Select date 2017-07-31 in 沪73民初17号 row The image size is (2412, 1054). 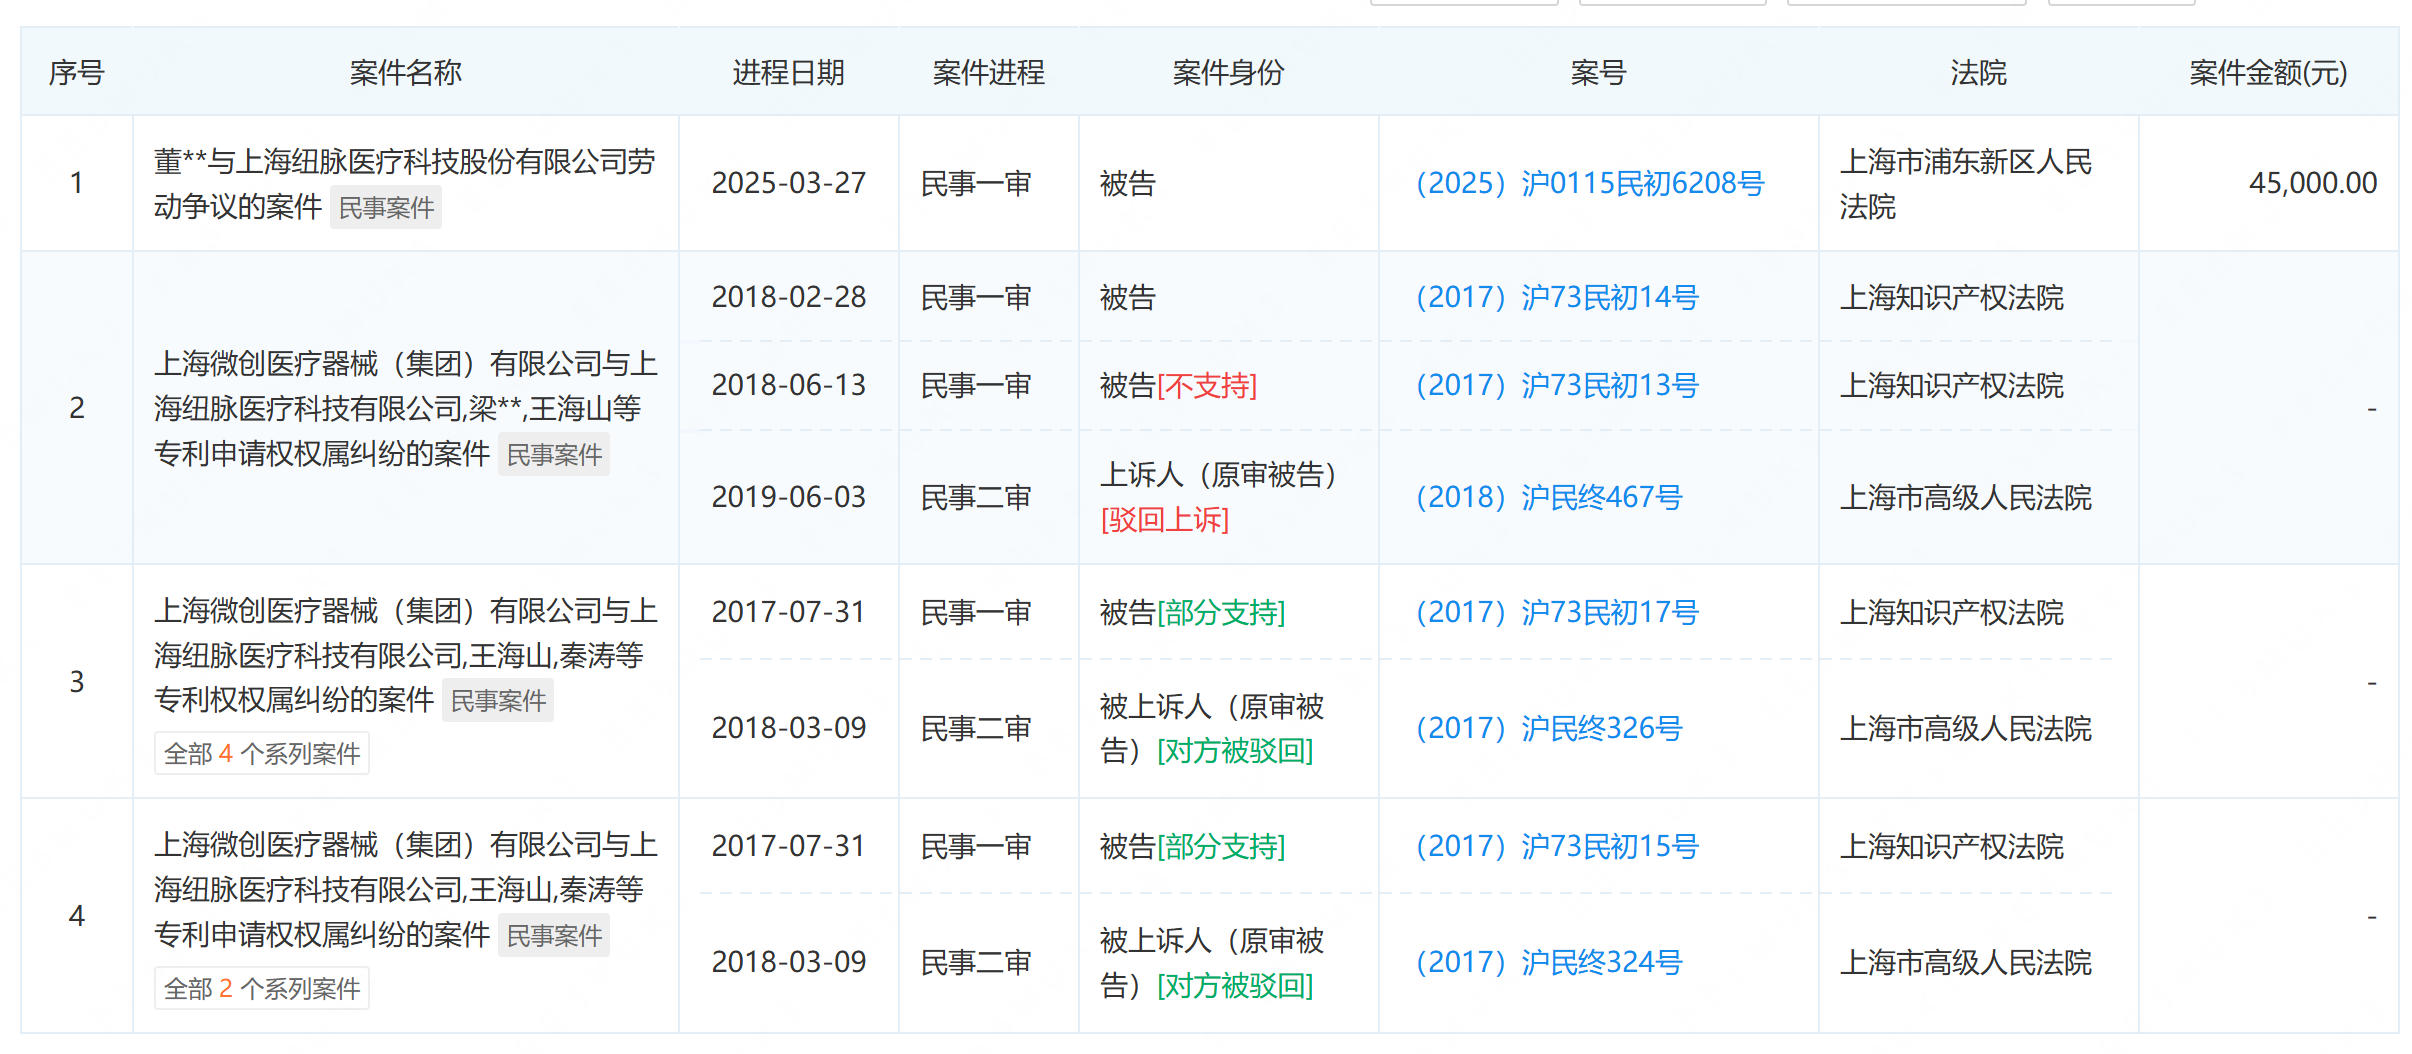[788, 612]
